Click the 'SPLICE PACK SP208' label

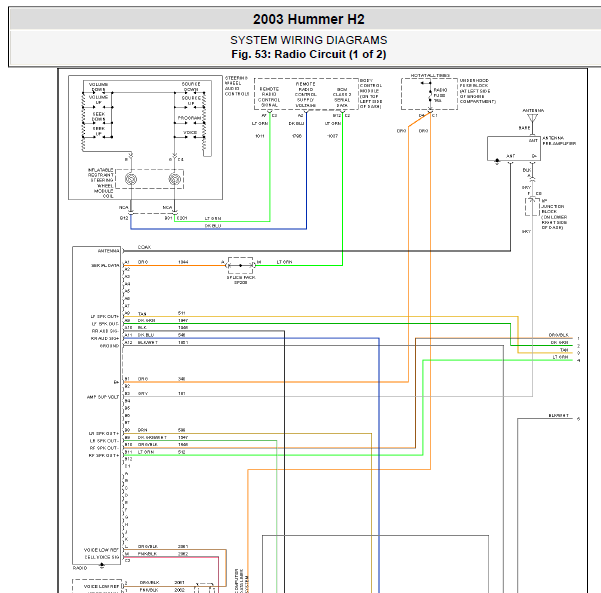241,280
